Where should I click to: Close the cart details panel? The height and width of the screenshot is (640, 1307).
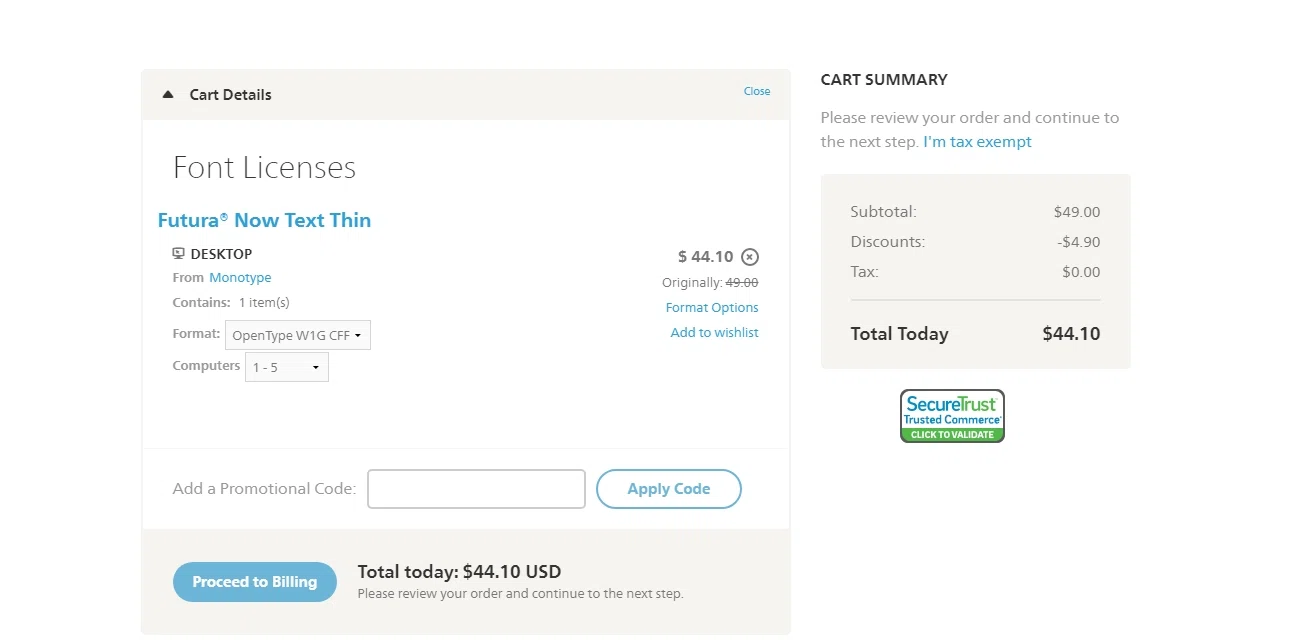[x=757, y=91]
